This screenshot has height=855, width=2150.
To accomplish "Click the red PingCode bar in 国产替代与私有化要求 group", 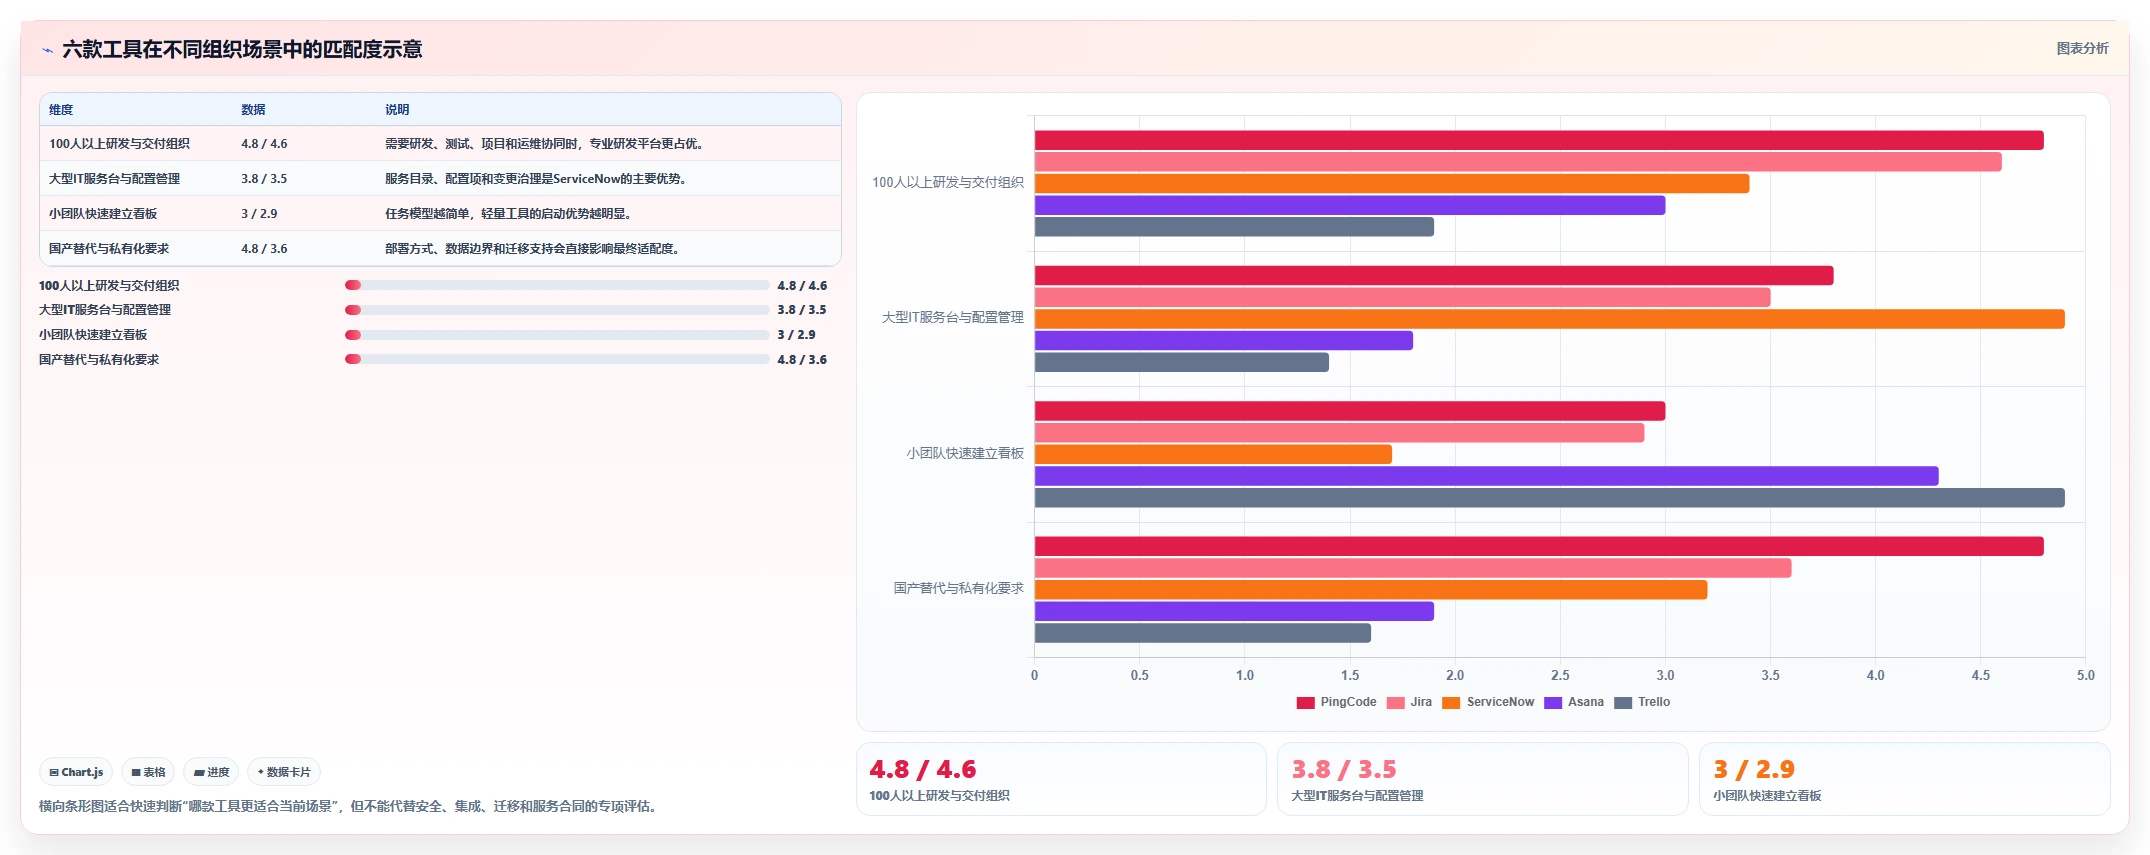I will [1539, 546].
